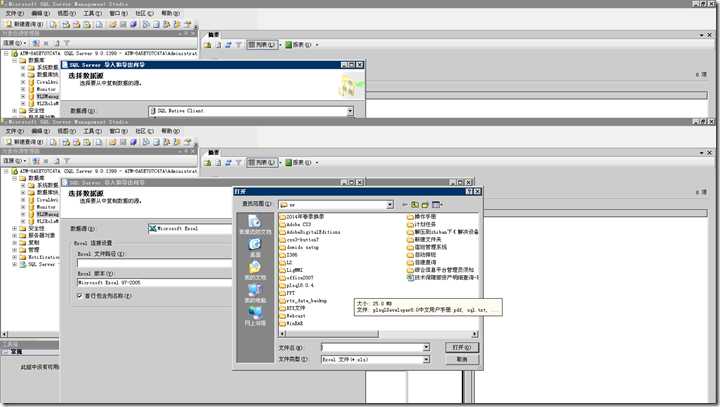Select the I386 folder
Viewport: 720px width, 407px height.
(x=288, y=255)
